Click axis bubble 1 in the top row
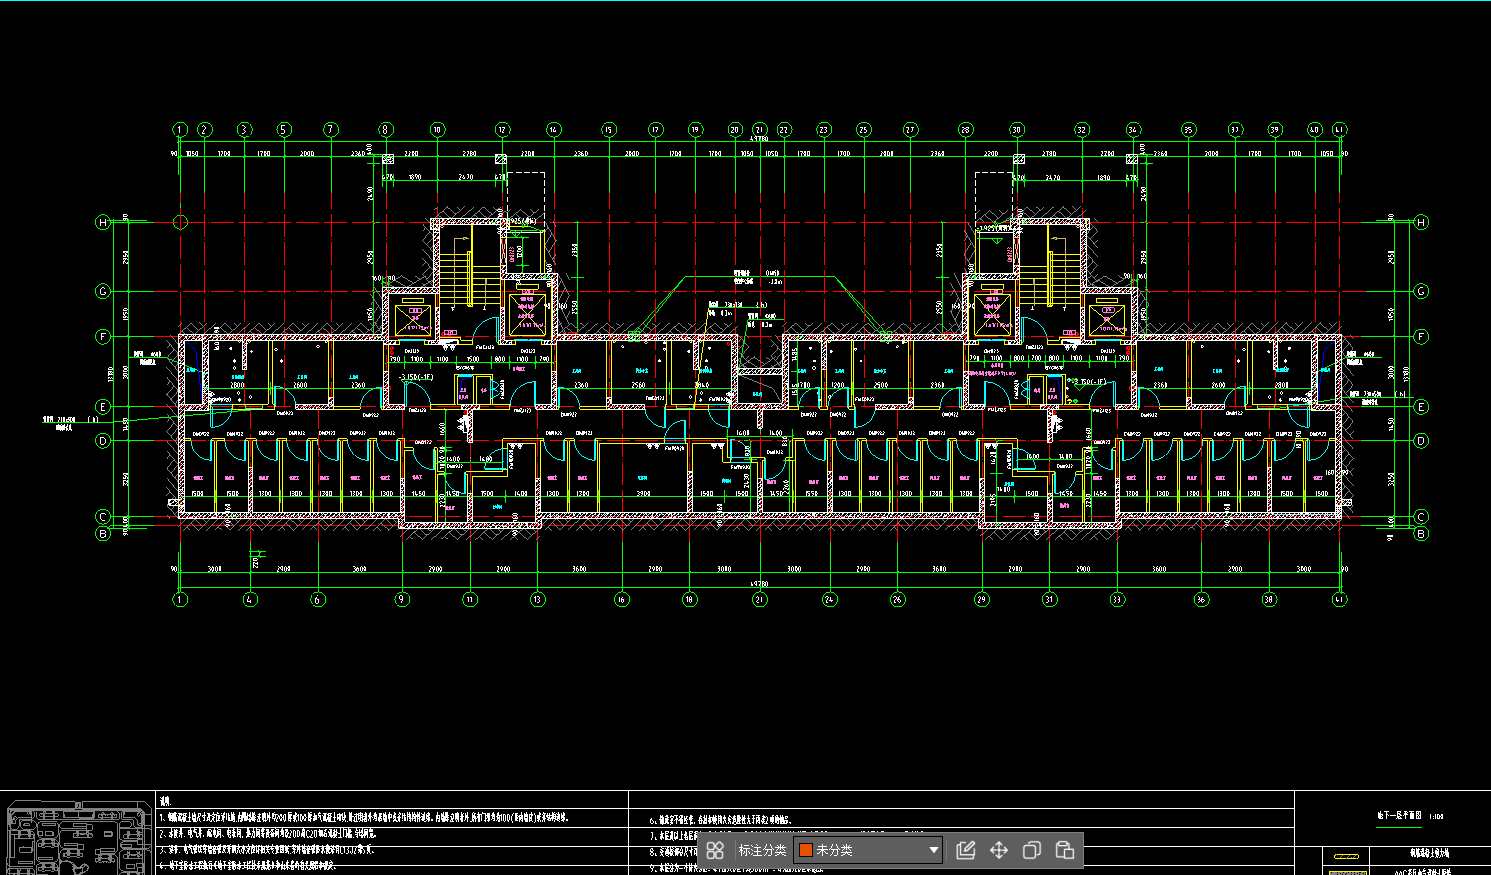The image size is (1491, 875). (180, 130)
